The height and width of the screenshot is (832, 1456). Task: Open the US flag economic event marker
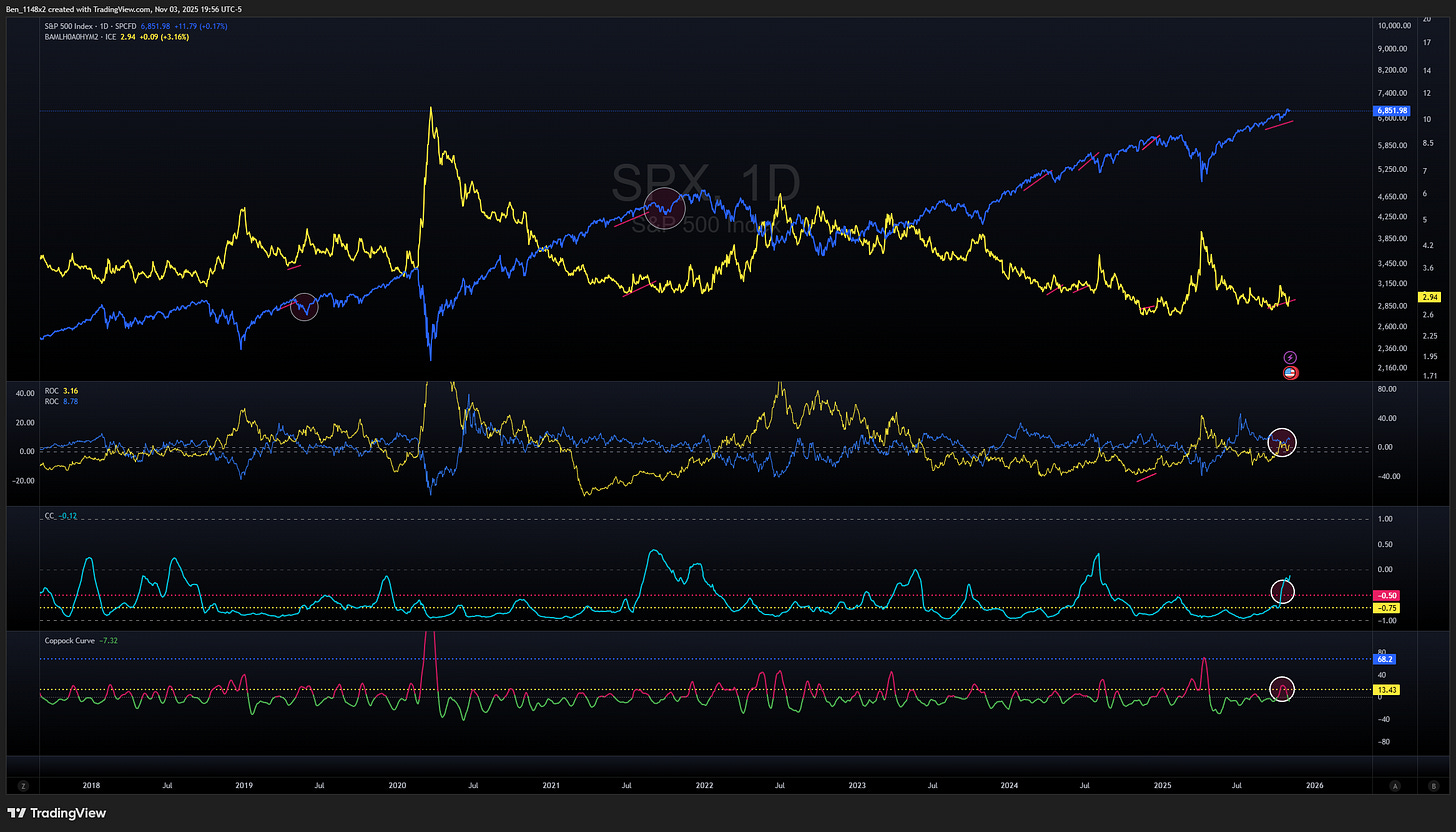(x=1290, y=373)
